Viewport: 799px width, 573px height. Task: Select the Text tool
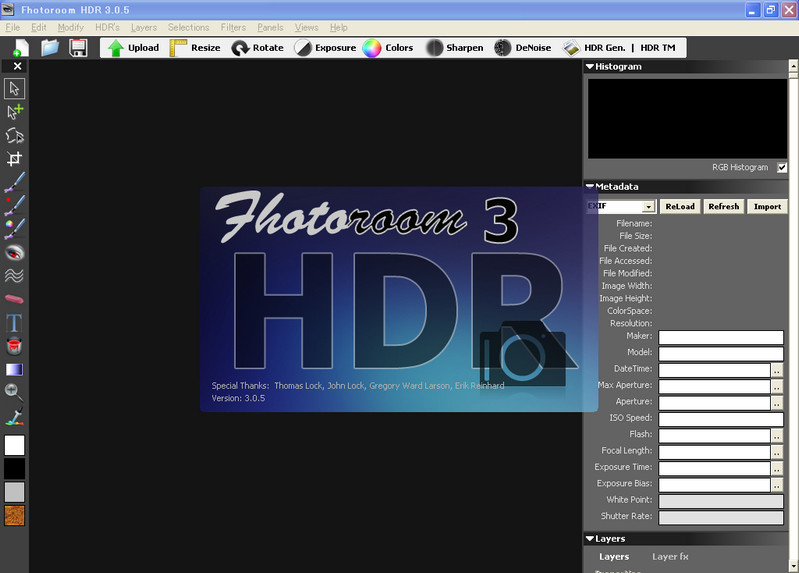pyautogui.click(x=14, y=323)
